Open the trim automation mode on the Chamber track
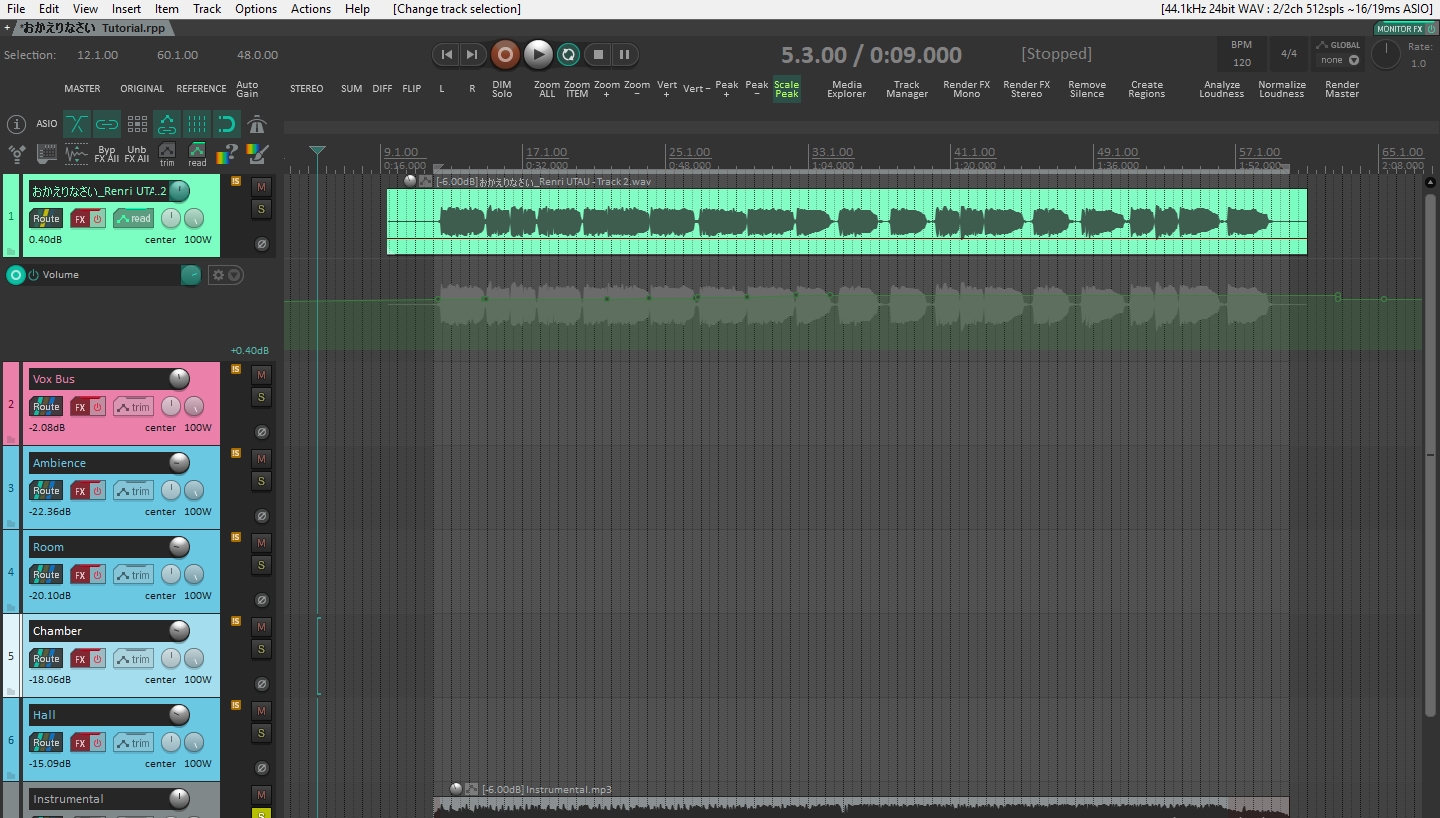The height and width of the screenshot is (818, 1440). coord(133,659)
